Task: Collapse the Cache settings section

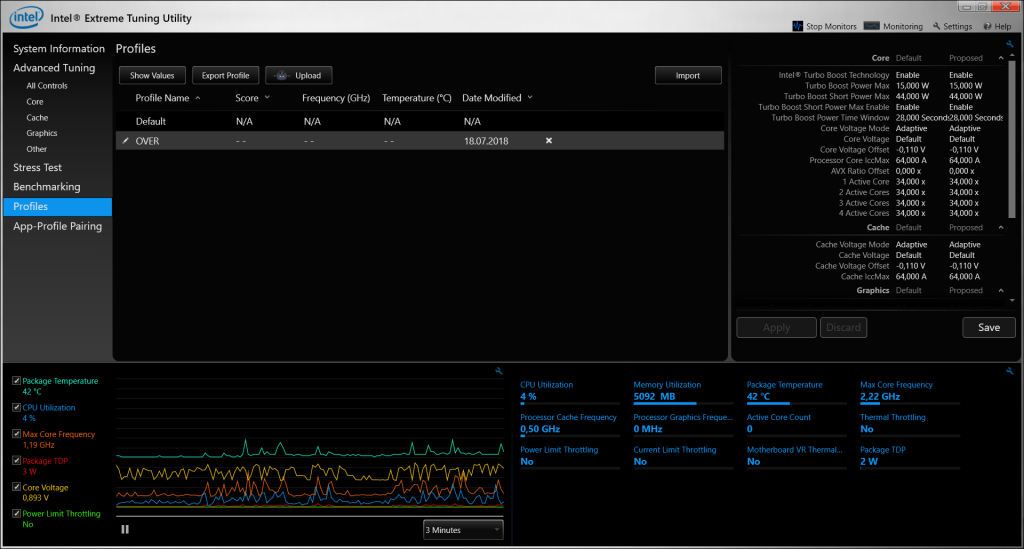Action: point(1000,227)
